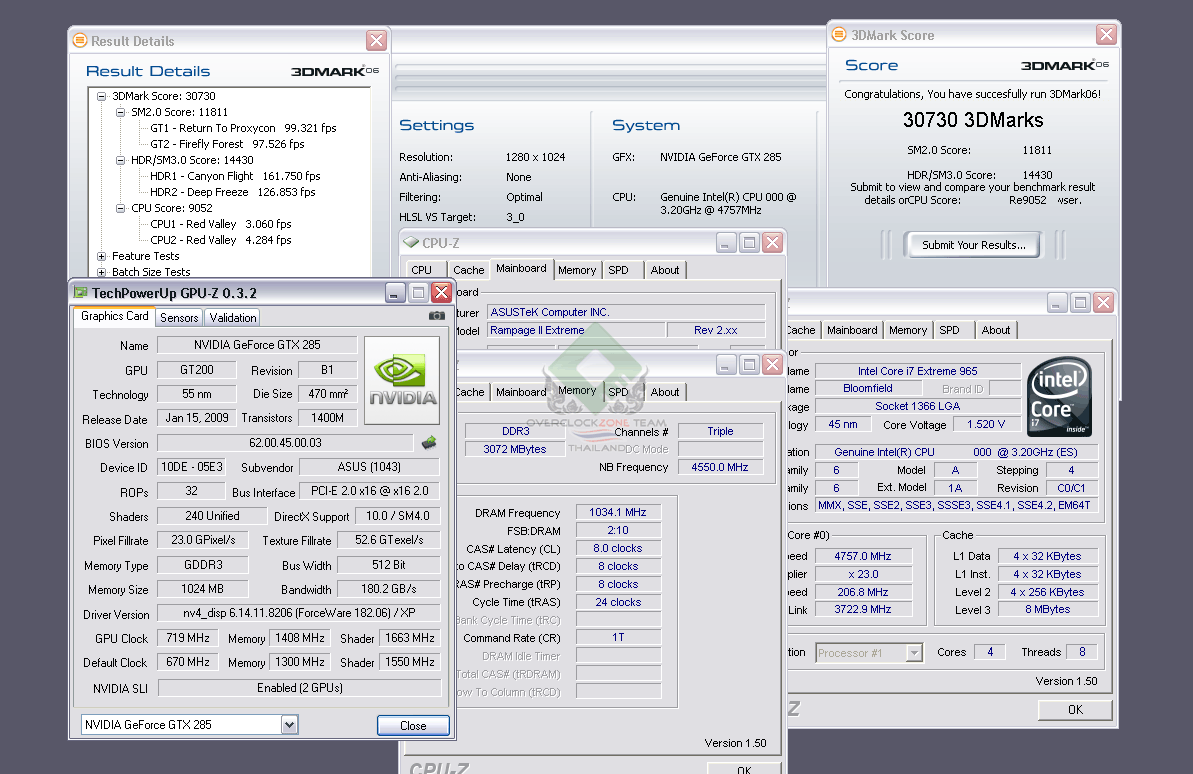The image size is (1193, 774).
Task: Minimize the GPU-Z window
Action: pyautogui.click(x=395, y=293)
